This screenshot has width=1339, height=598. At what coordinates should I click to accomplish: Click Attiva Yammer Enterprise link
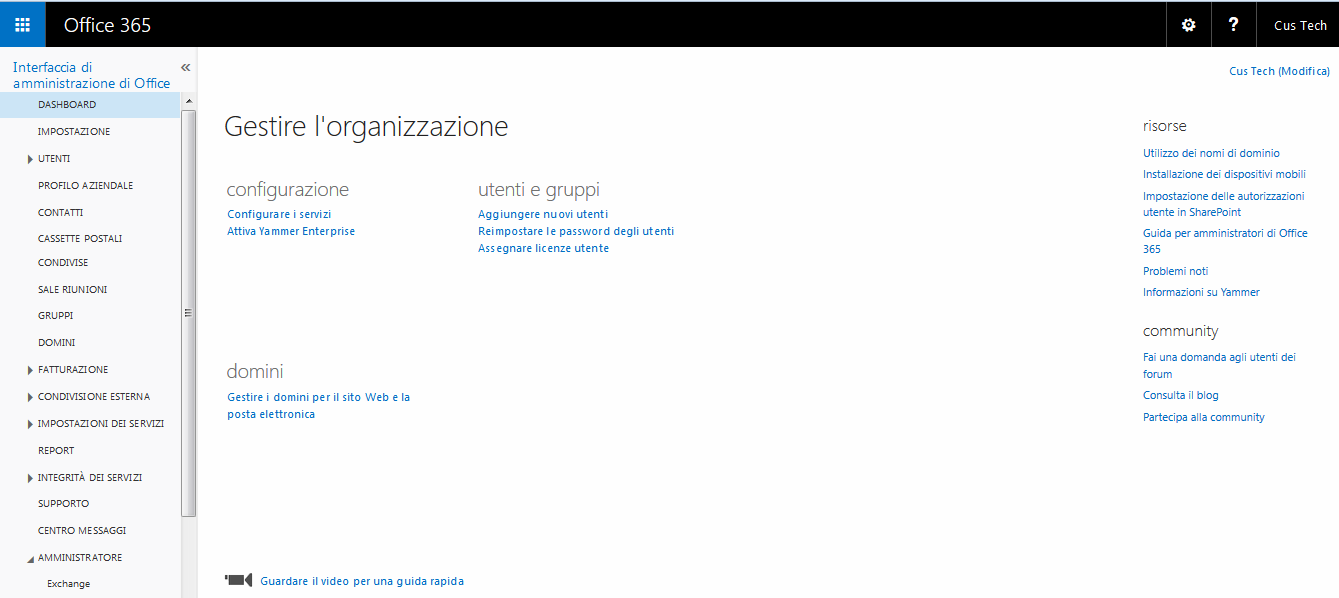coord(291,231)
